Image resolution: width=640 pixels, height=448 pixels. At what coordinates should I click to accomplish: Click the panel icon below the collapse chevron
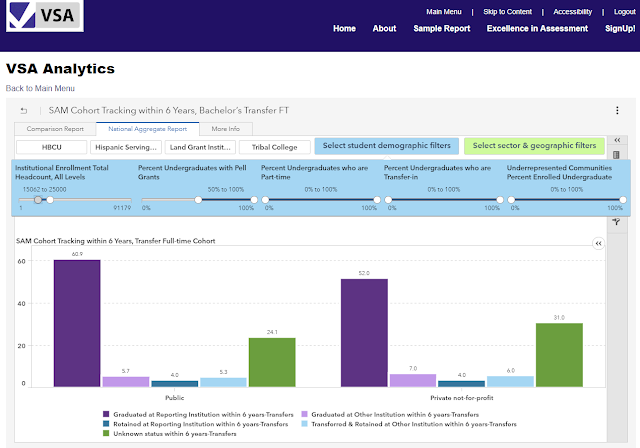click(x=616, y=155)
